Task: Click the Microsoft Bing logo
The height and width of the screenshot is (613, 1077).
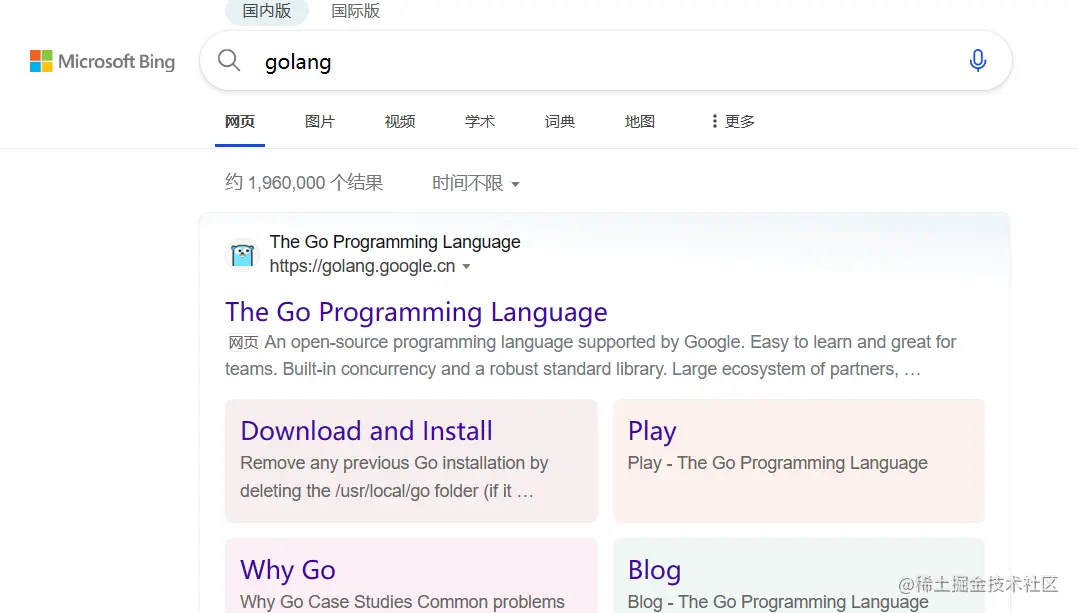Action: coord(102,62)
